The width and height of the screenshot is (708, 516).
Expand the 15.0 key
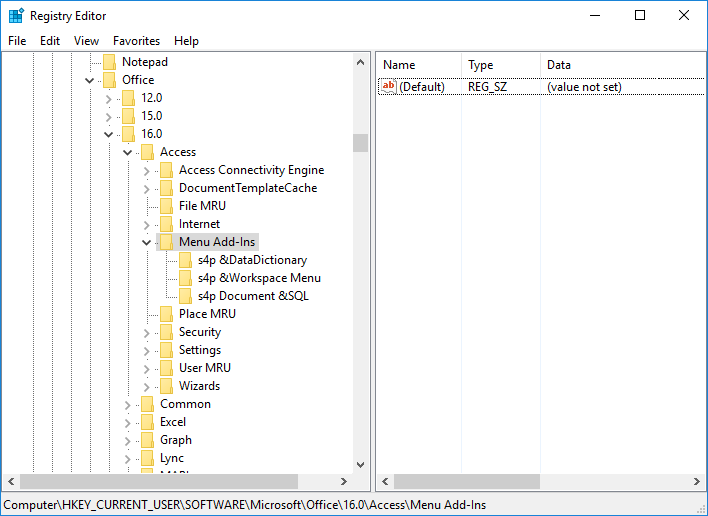click(108, 117)
